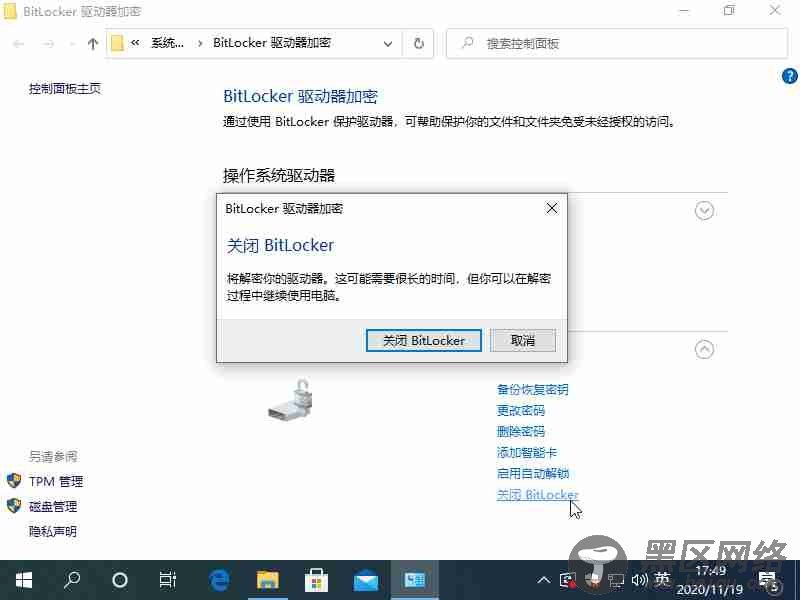This screenshot has height=600, width=800.
Task: Click the 磁盘管理 shield icon
Action: click(14, 506)
